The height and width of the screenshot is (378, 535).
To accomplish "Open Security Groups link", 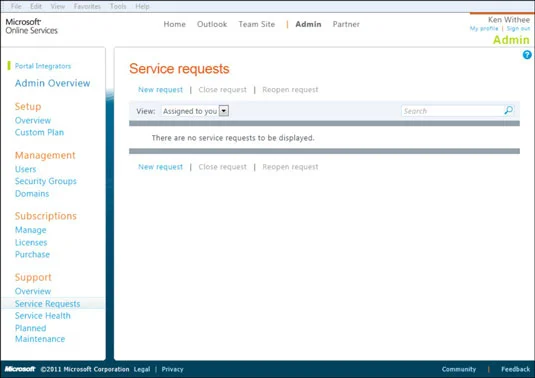I will 45,181.
